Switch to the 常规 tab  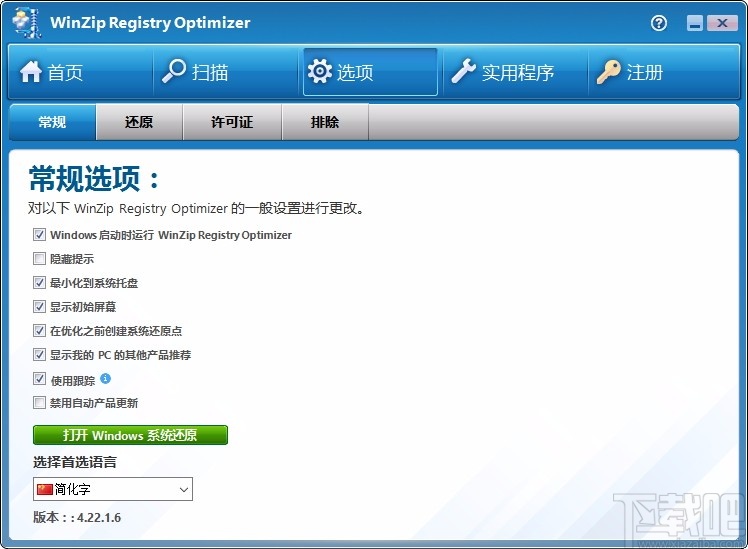click(52, 122)
